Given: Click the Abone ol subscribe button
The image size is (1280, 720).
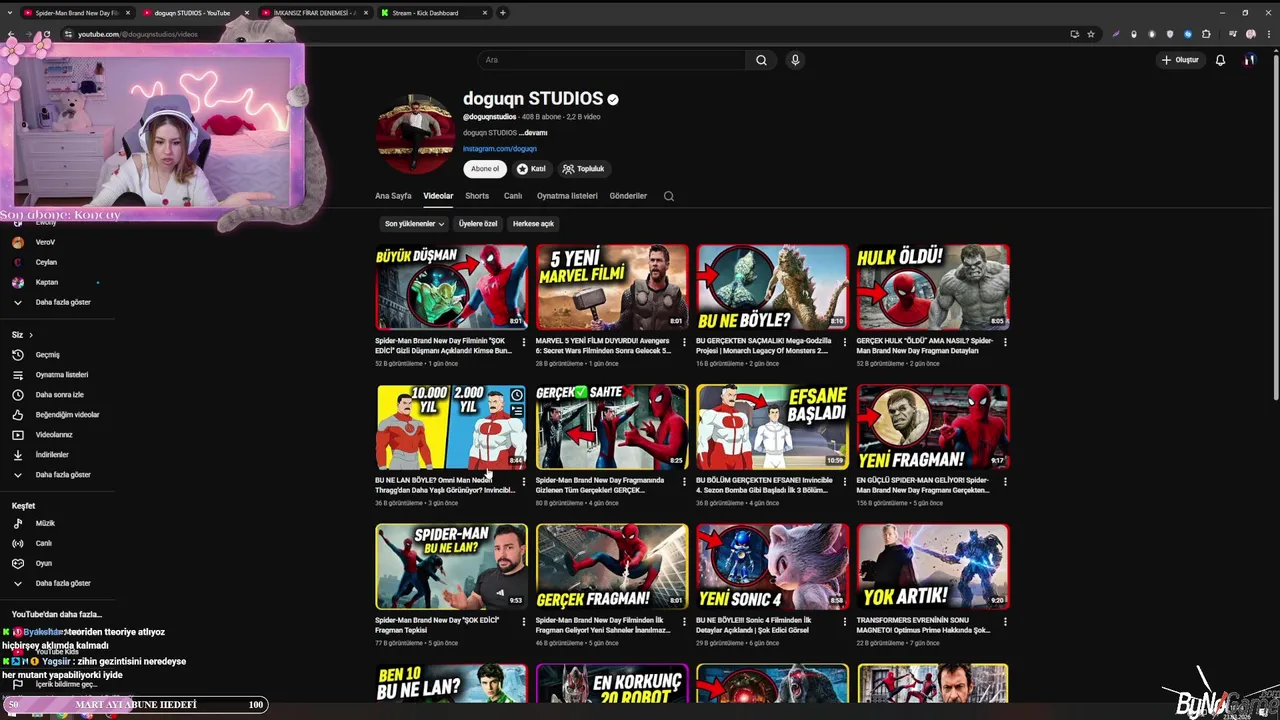Looking at the screenshot, I should click(485, 169).
